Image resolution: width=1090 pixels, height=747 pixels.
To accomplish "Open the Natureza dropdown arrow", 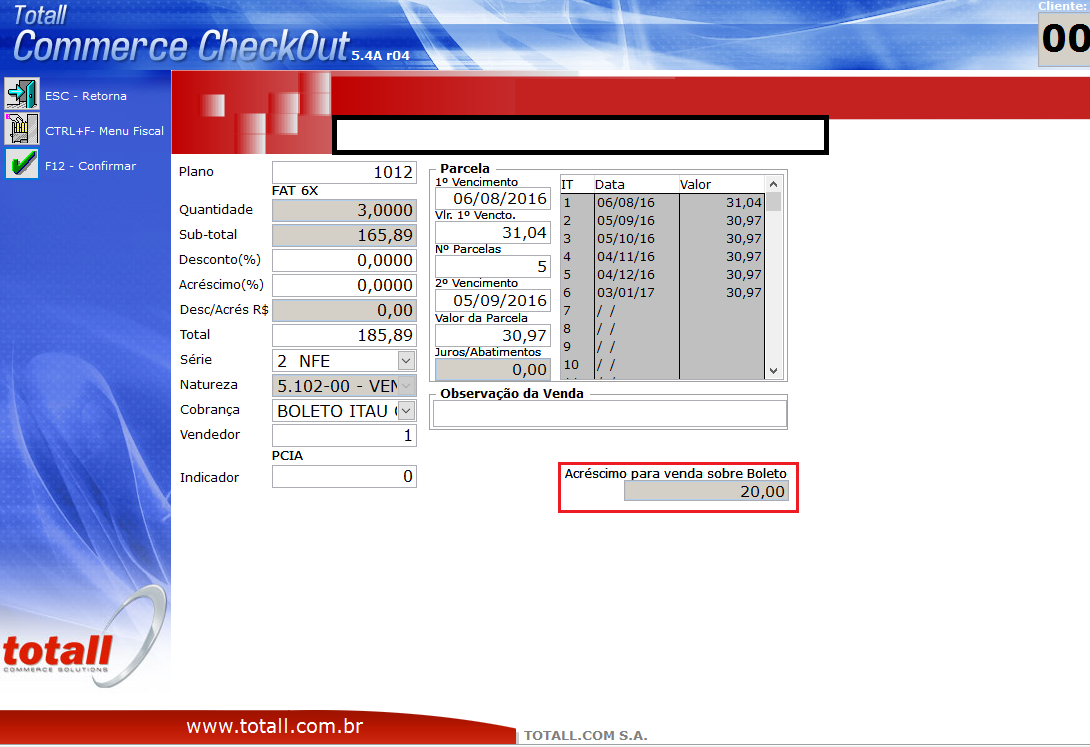I will tap(406, 385).
